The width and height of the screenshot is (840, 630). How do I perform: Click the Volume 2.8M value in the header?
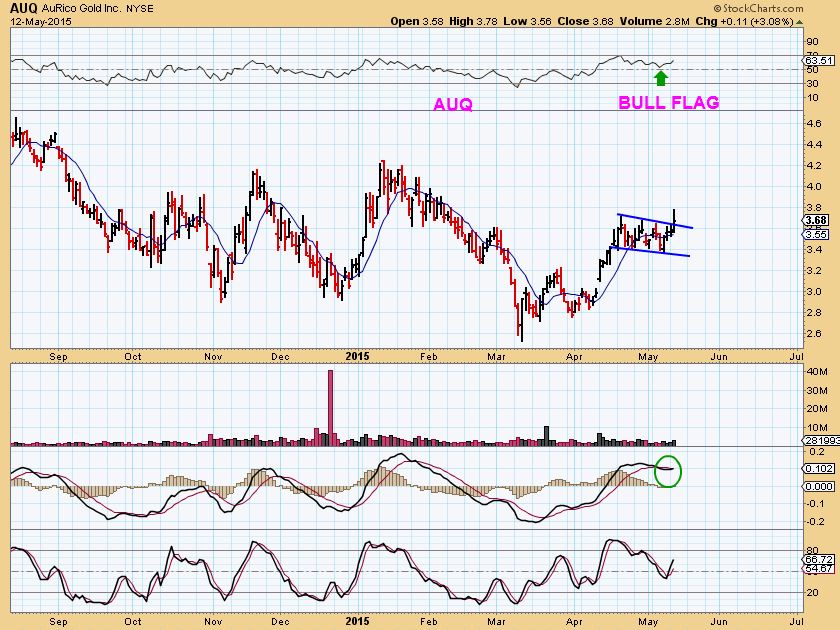pos(655,21)
